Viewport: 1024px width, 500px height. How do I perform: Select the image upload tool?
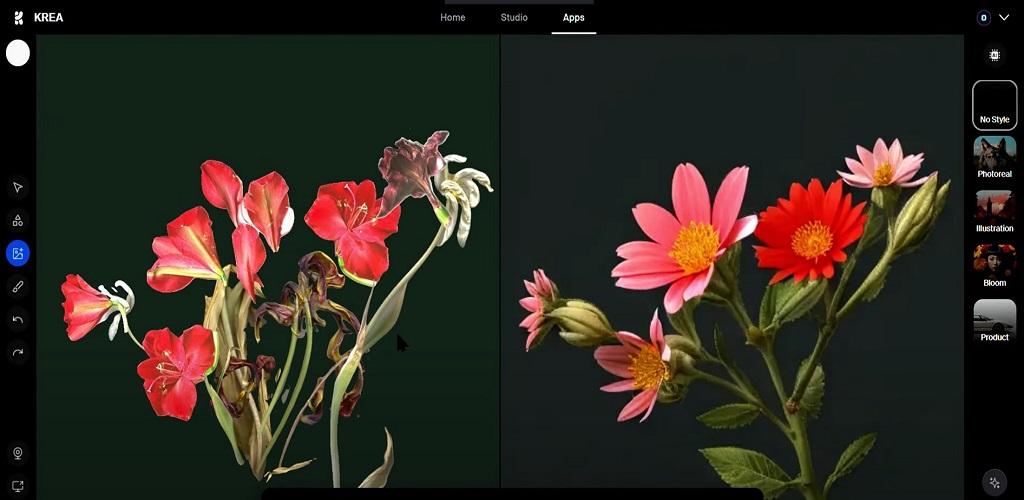[18, 253]
